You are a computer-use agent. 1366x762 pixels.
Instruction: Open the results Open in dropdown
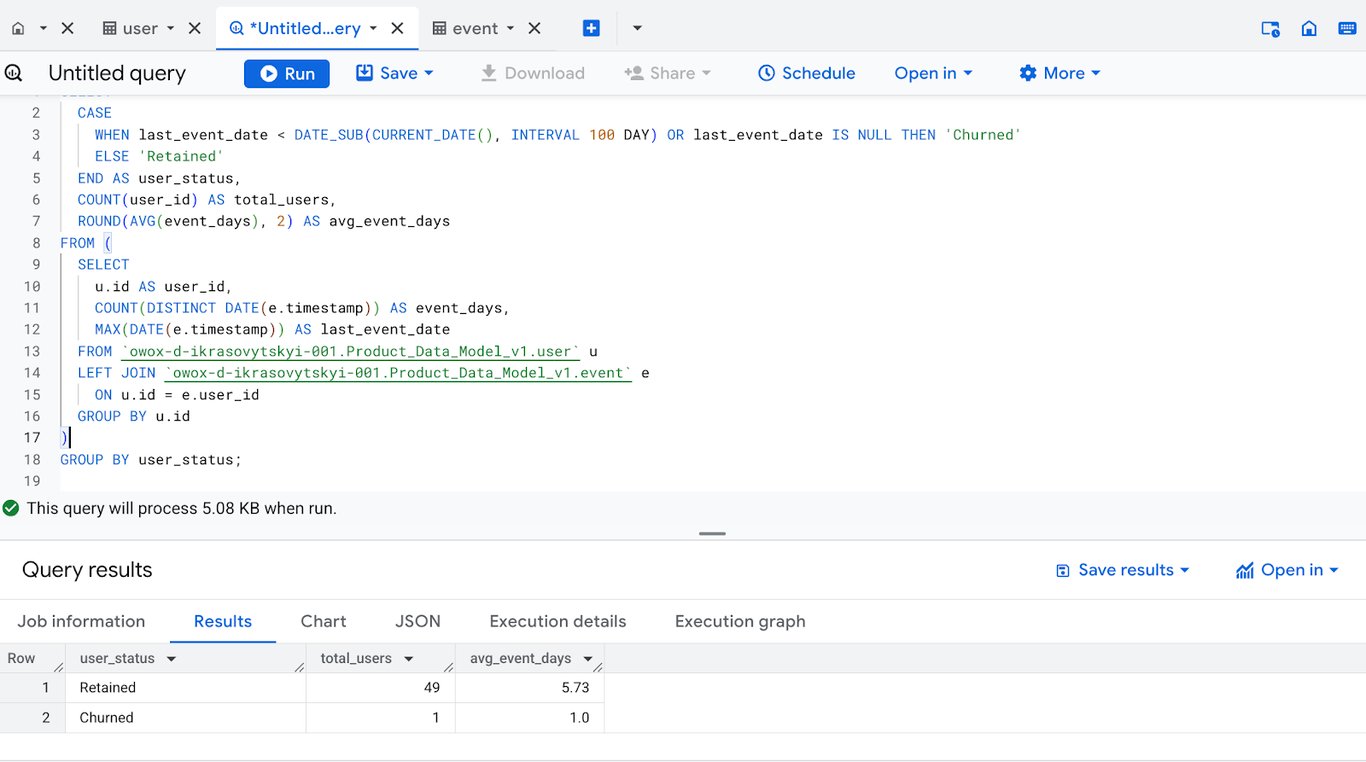pos(1287,570)
